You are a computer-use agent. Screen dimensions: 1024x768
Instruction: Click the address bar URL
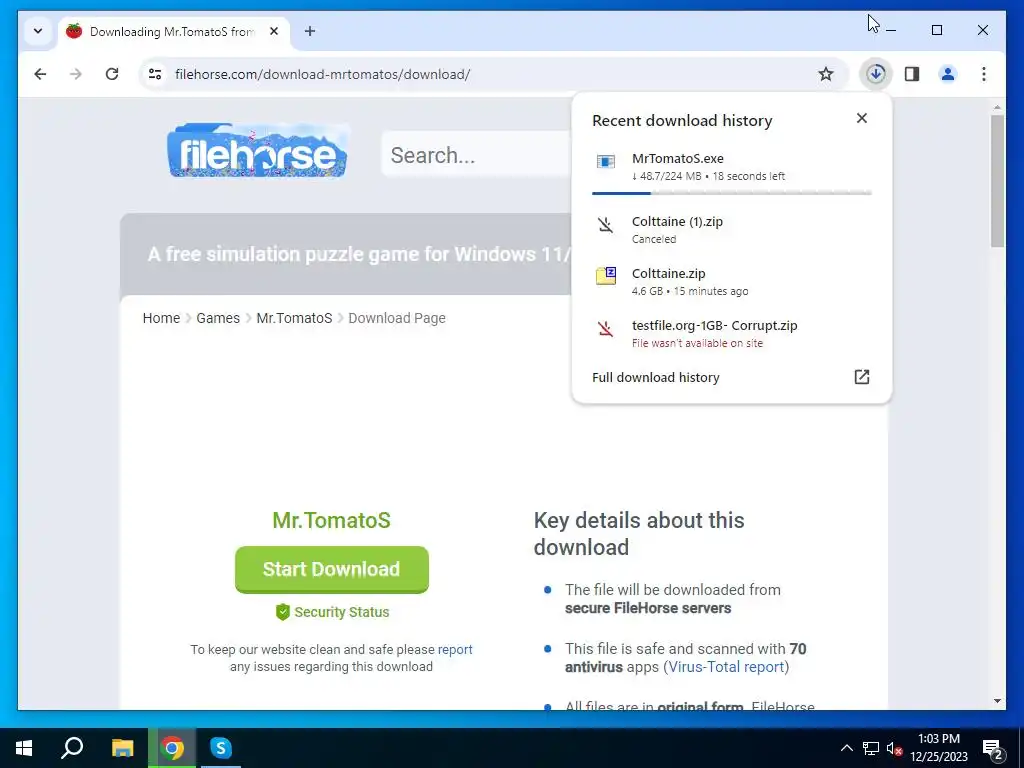tap(322, 74)
